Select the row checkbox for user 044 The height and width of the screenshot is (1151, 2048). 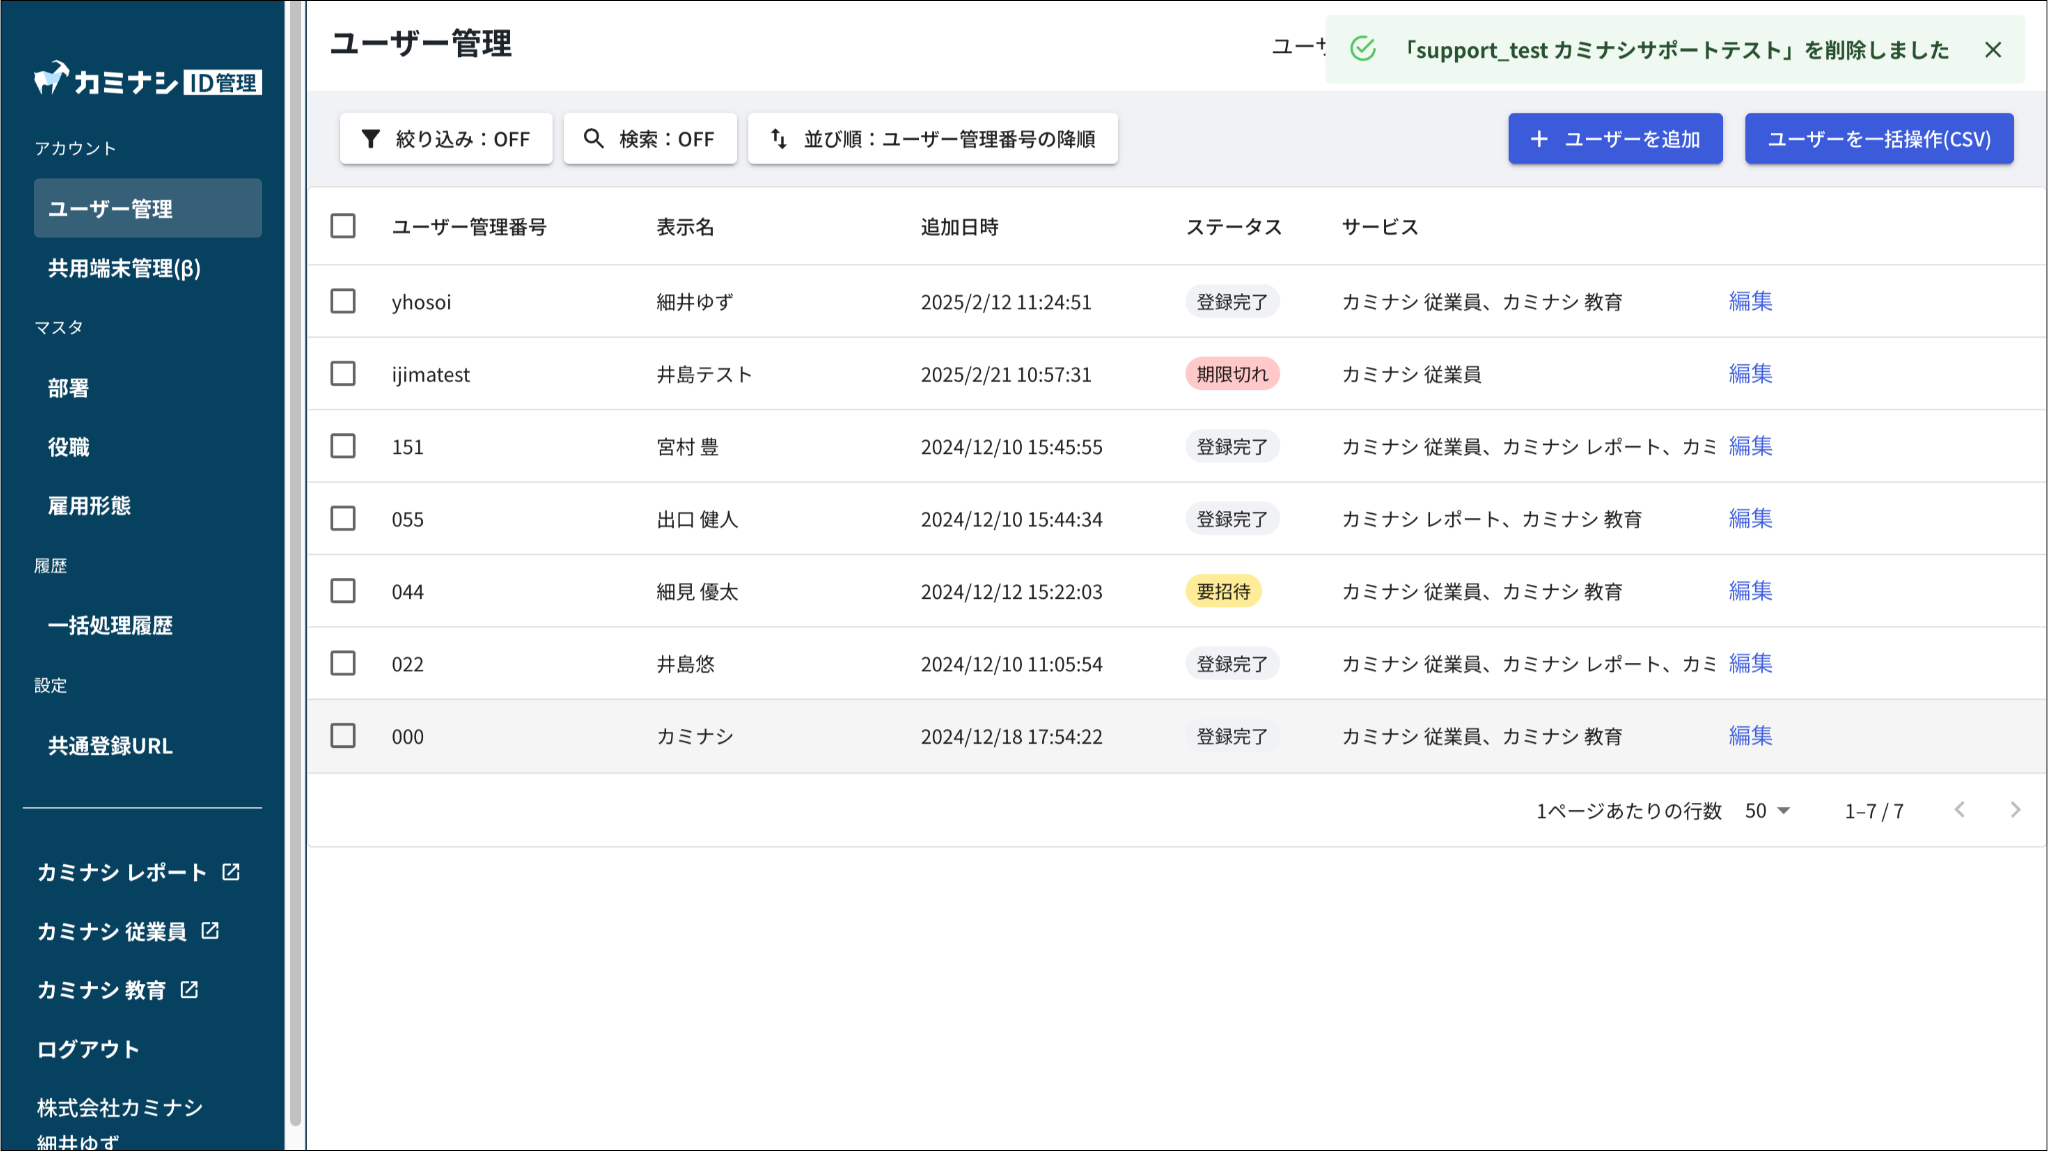(343, 591)
